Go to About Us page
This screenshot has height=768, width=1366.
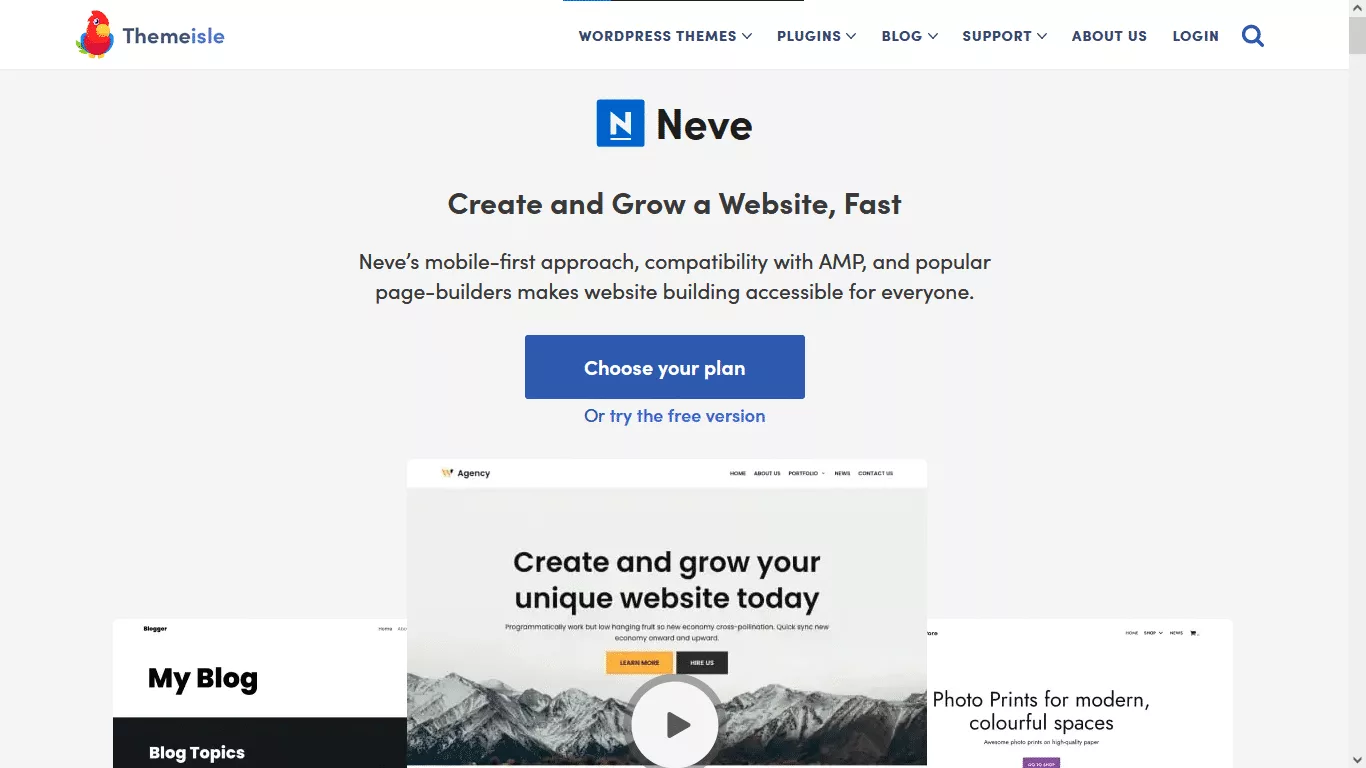1109,36
